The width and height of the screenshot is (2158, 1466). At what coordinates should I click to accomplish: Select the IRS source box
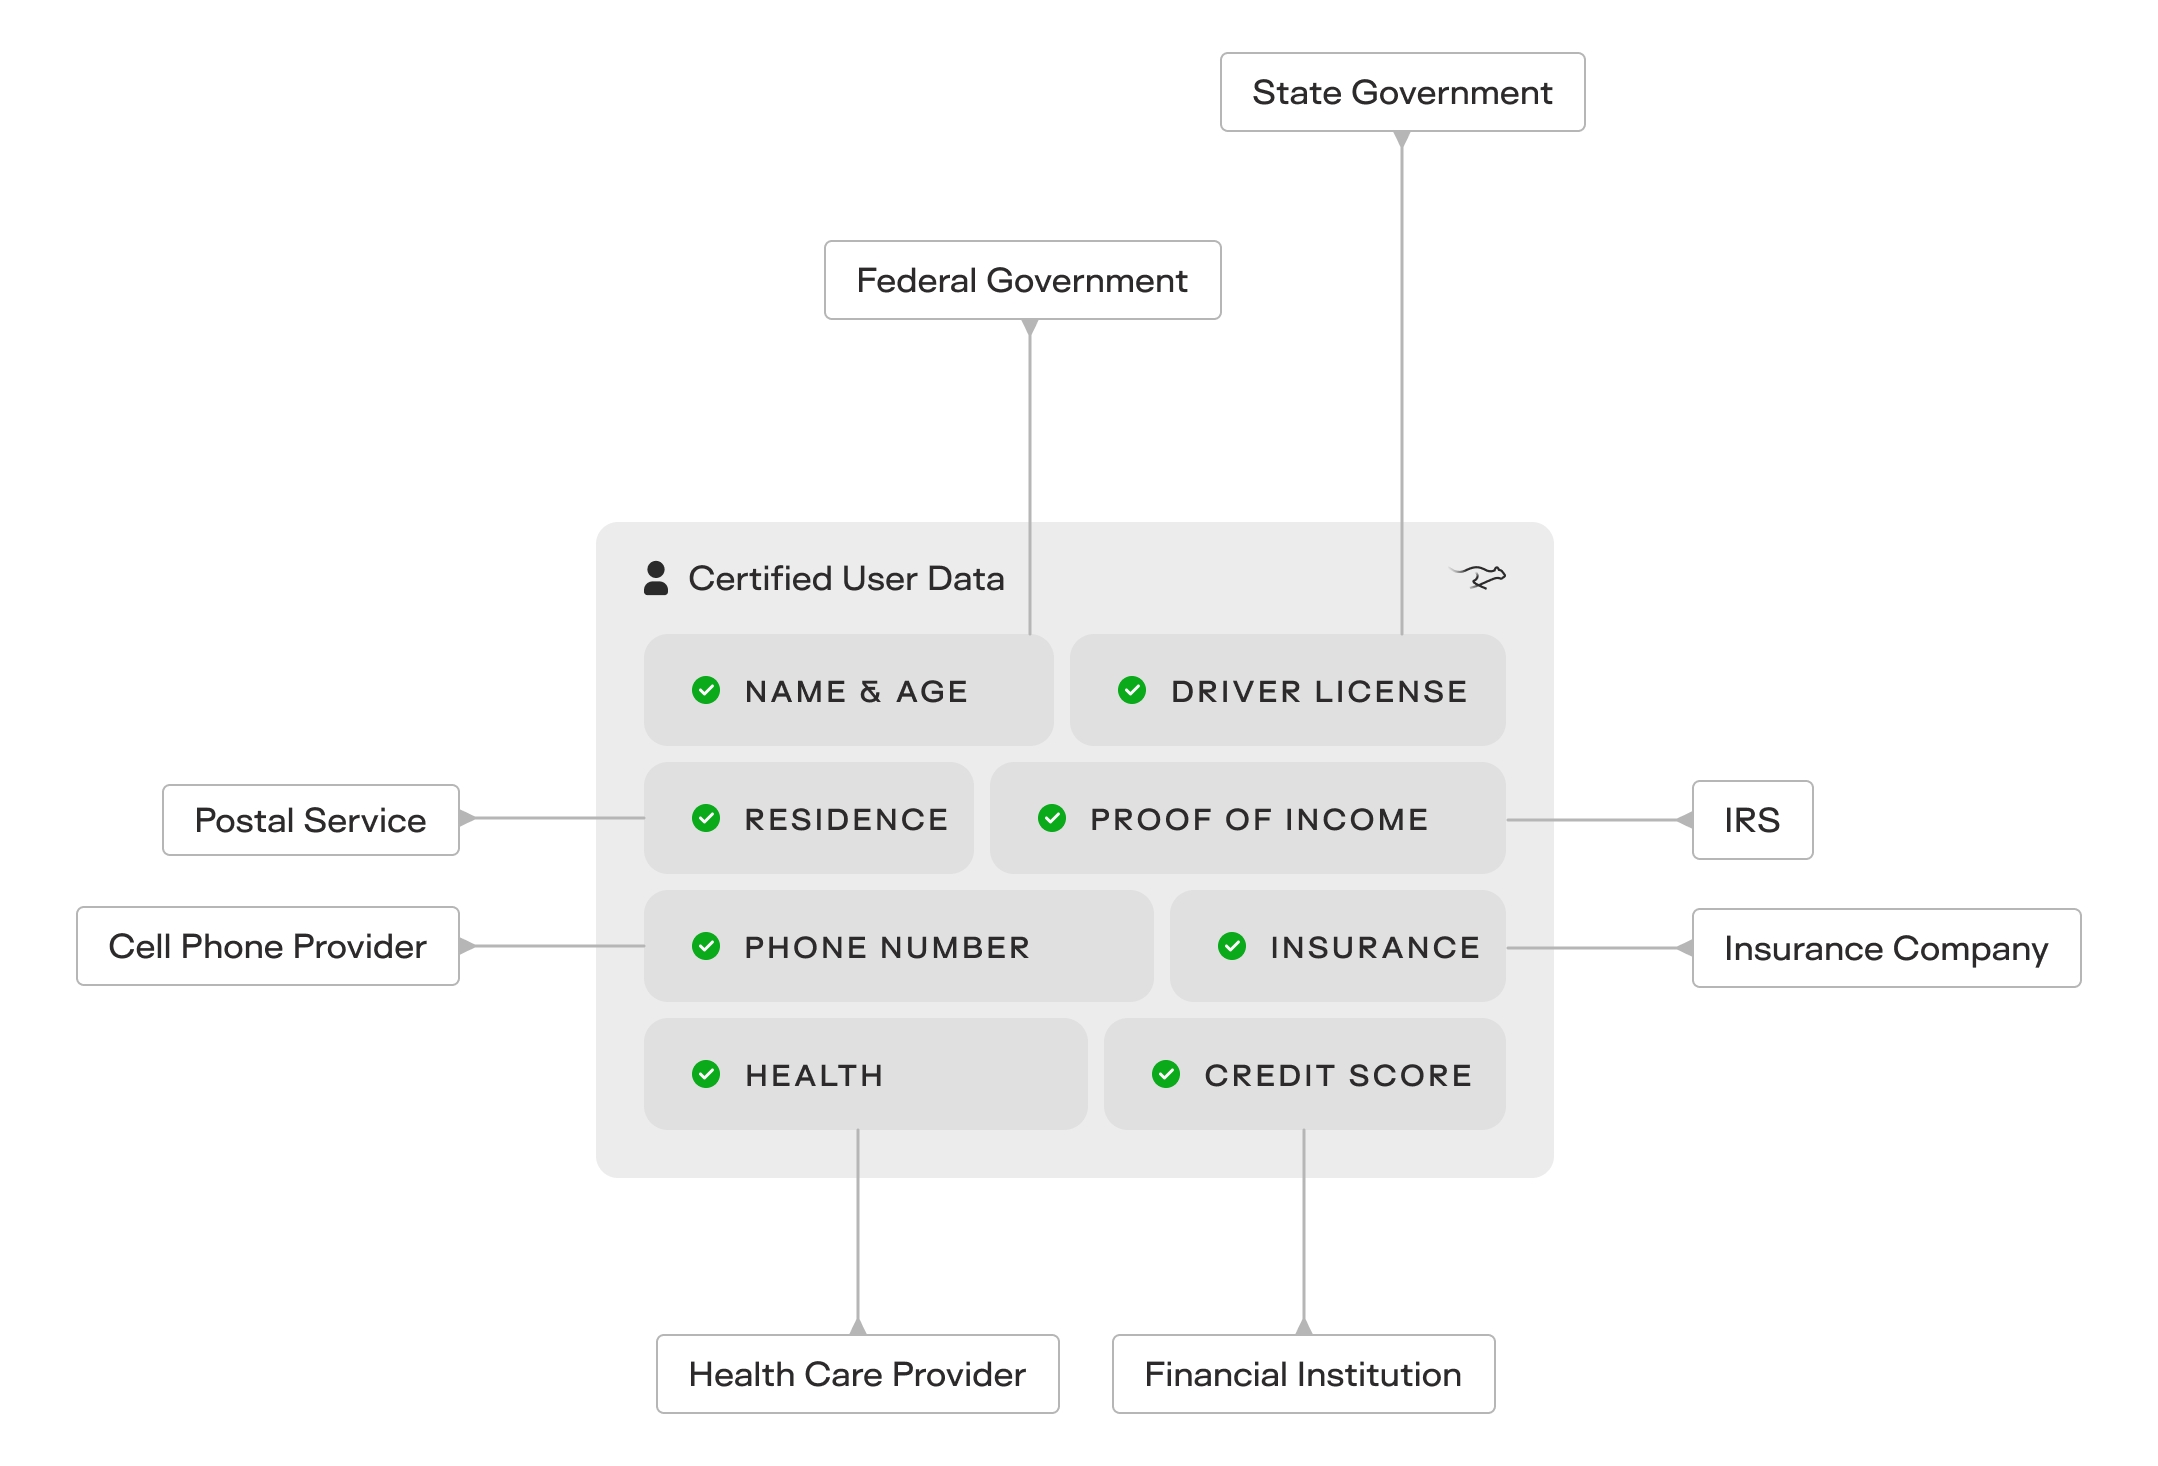1752,820
